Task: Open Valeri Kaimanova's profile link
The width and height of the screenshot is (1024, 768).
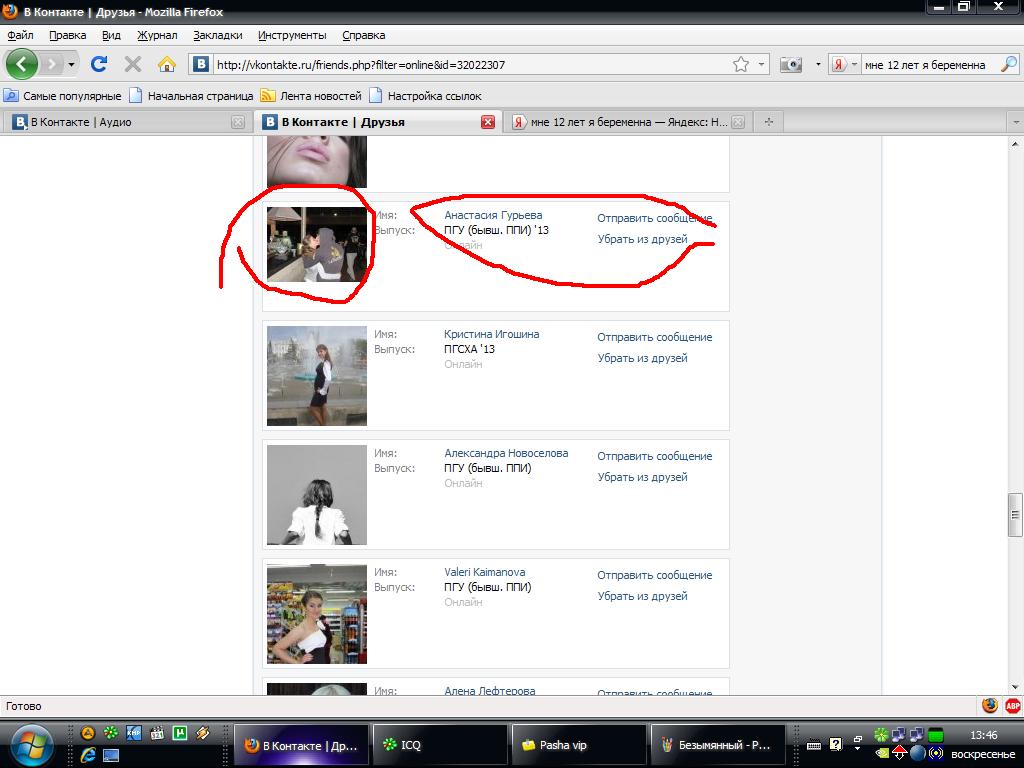Action: coord(485,571)
